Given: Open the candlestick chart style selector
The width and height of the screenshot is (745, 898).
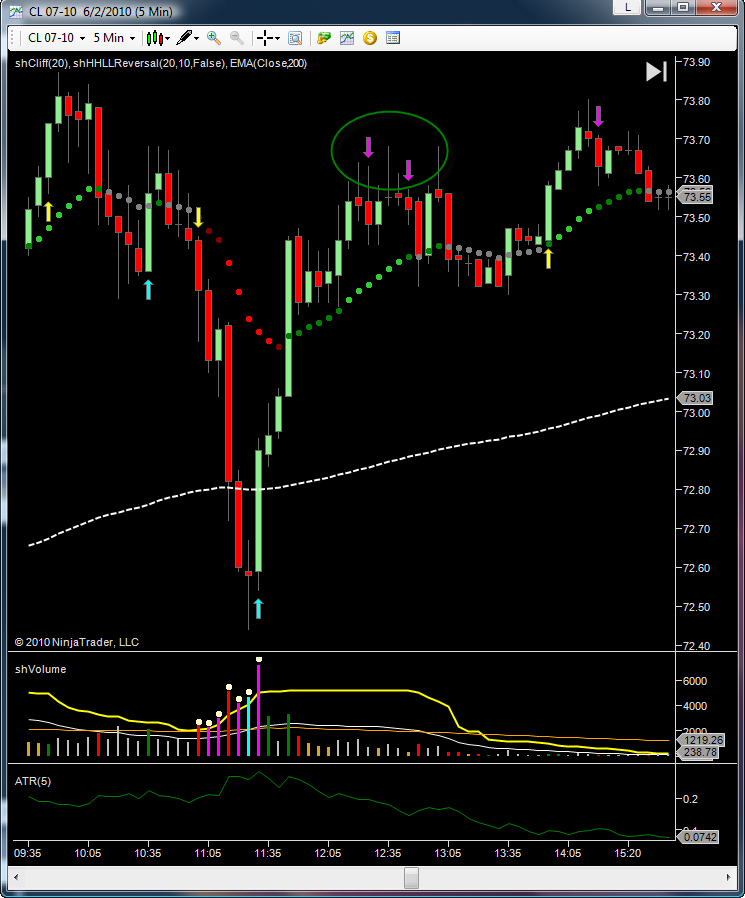Looking at the screenshot, I should click(158, 38).
